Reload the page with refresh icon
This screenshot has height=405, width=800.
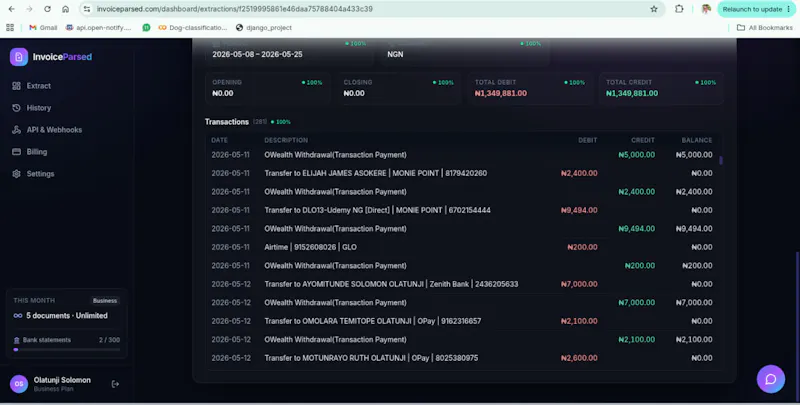(x=47, y=9)
